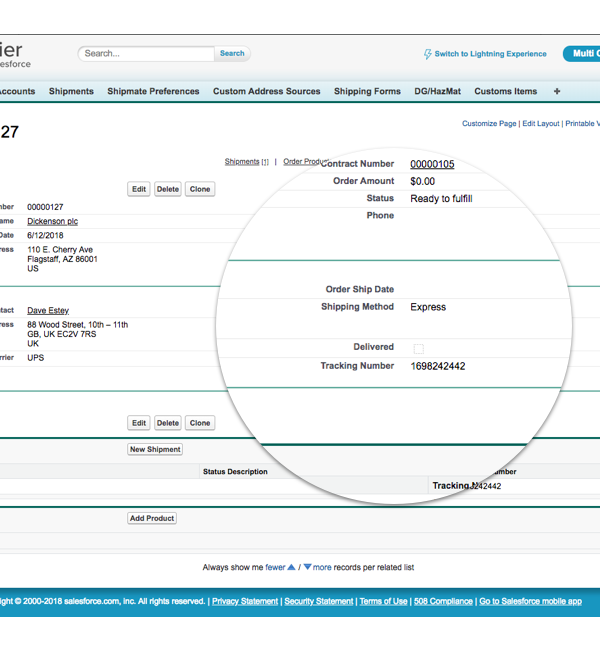This screenshot has width=600, height=650.
Task: Click the Add Product button
Action: 152,518
